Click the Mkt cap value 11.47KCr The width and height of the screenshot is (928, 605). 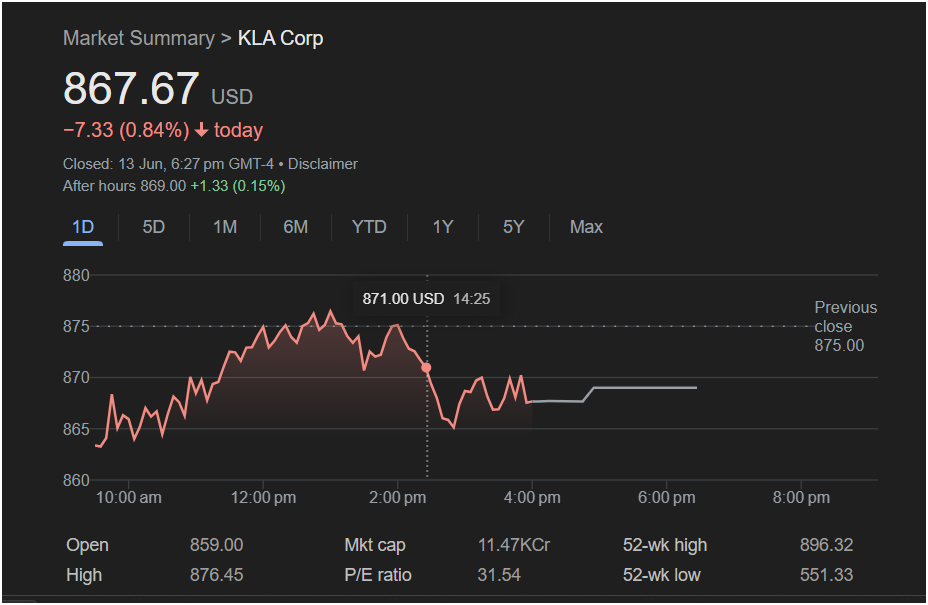click(514, 545)
